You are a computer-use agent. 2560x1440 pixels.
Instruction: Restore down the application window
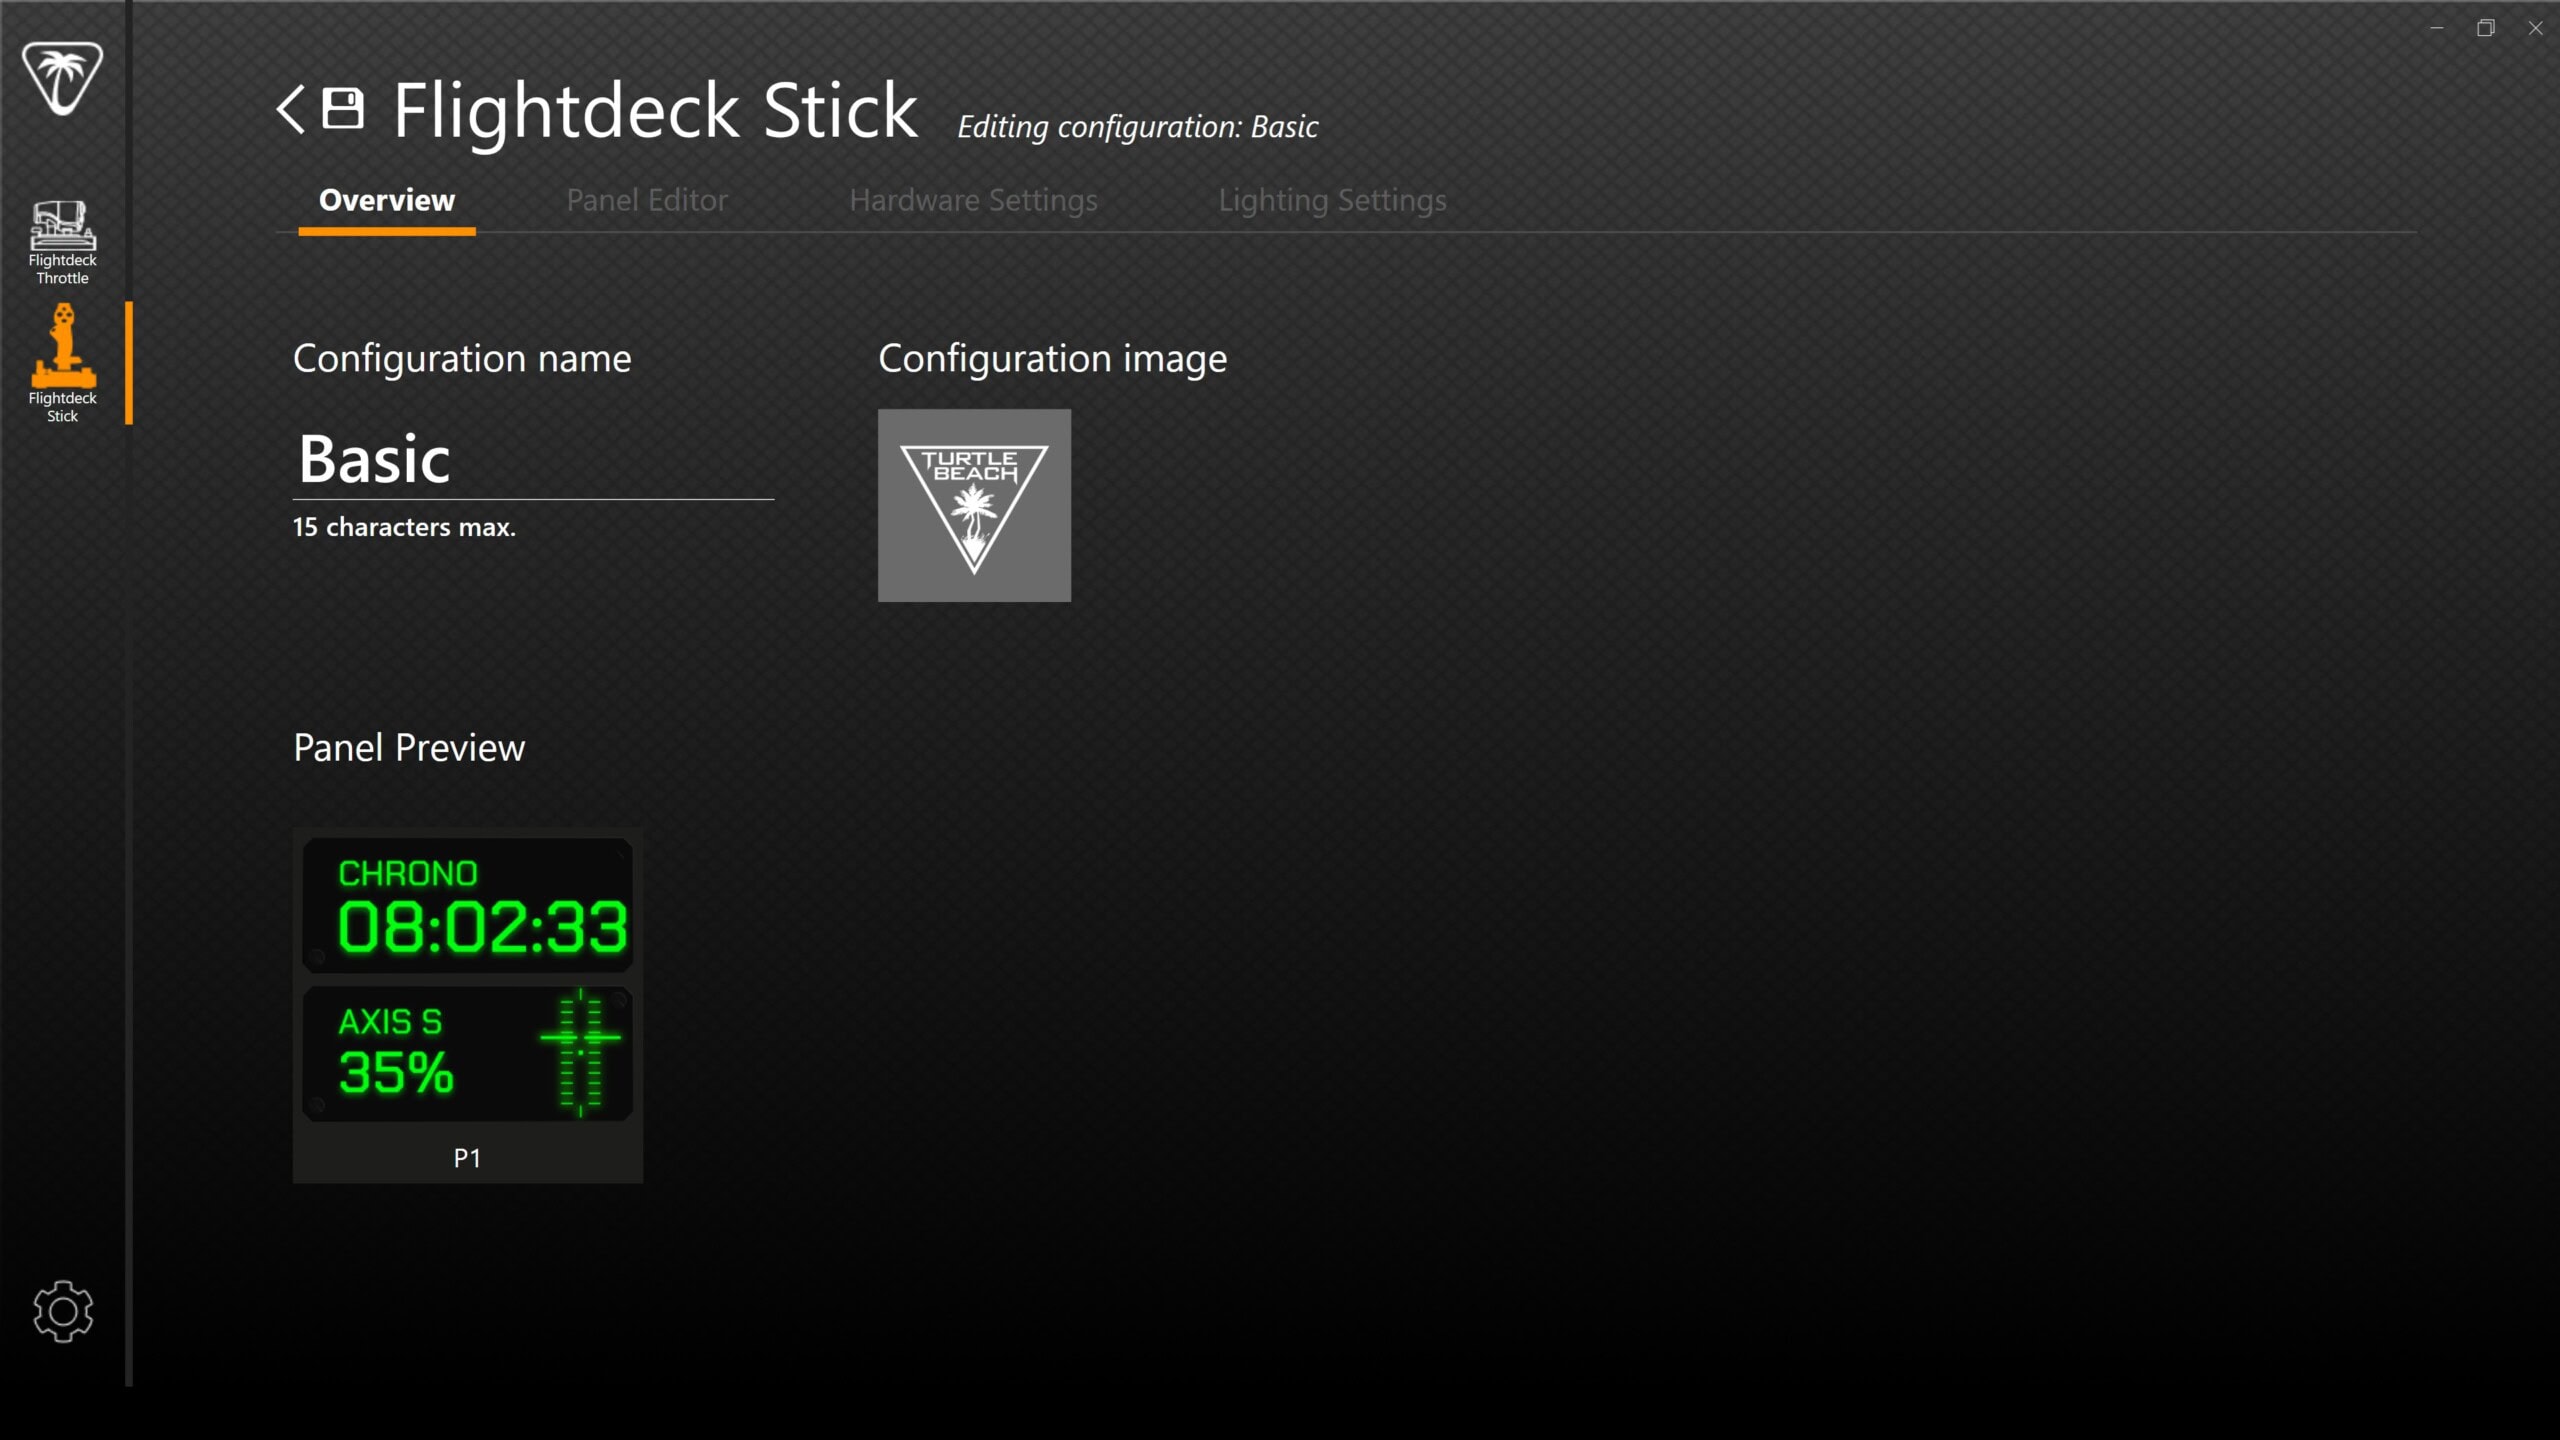[x=2486, y=28]
